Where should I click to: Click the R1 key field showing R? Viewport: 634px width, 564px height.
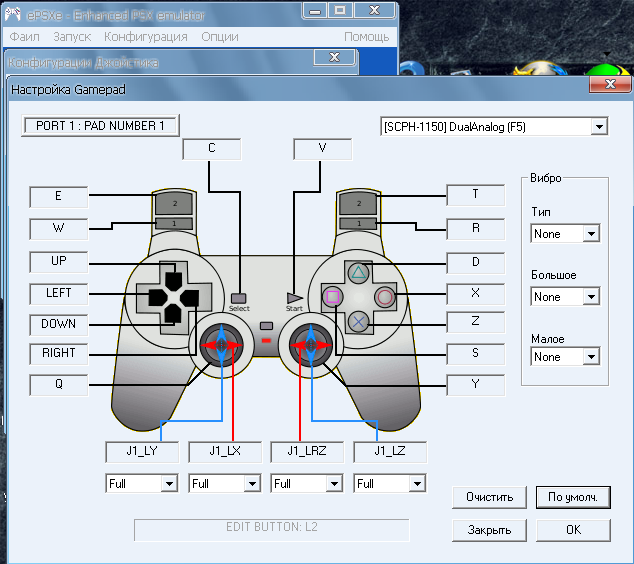pyautogui.click(x=476, y=229)
